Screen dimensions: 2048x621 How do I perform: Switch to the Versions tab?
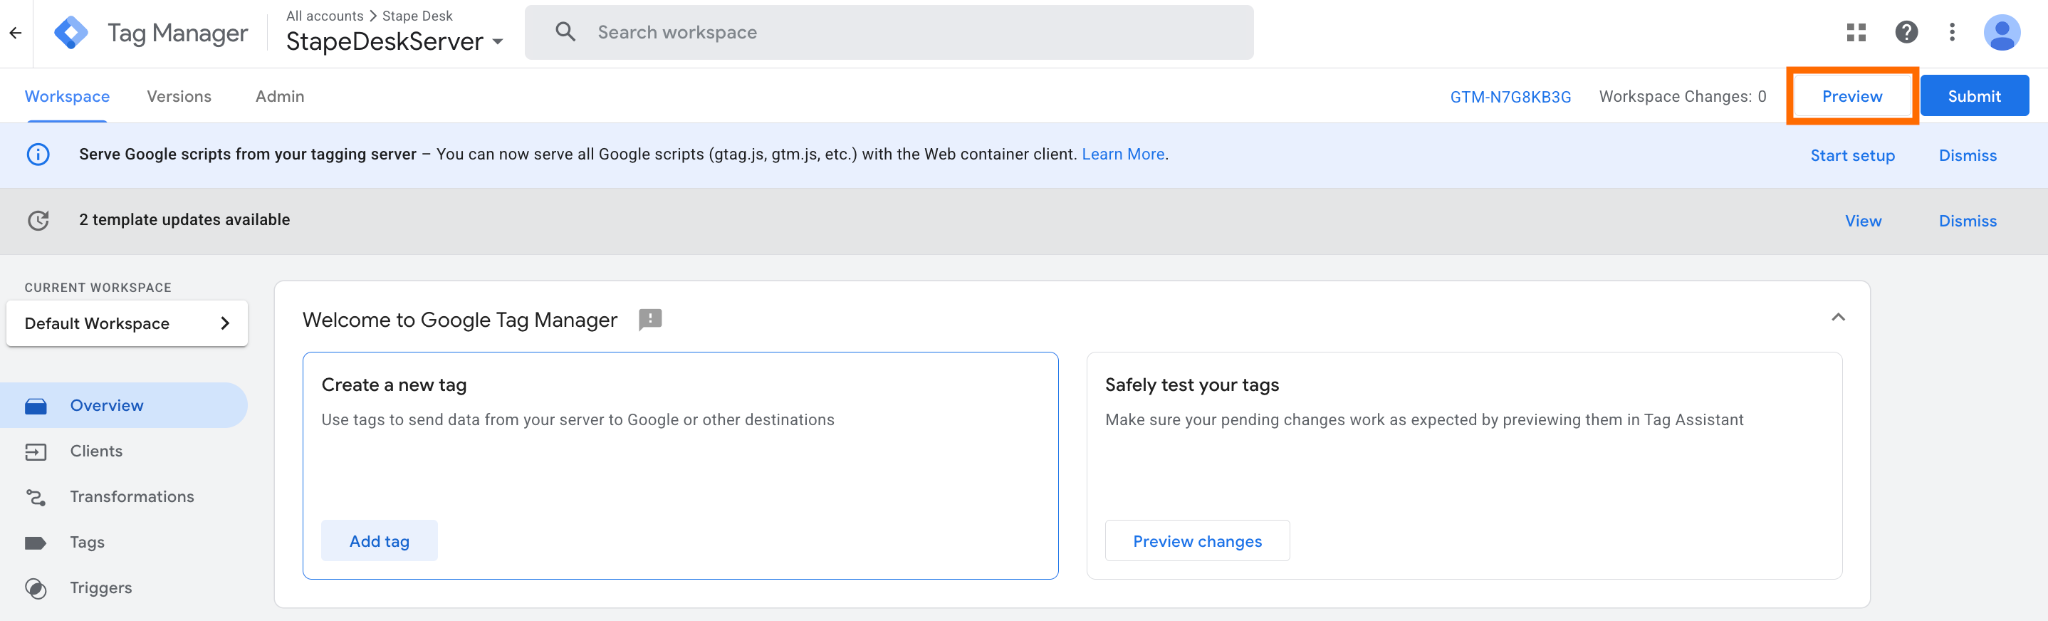pos(179,97)
